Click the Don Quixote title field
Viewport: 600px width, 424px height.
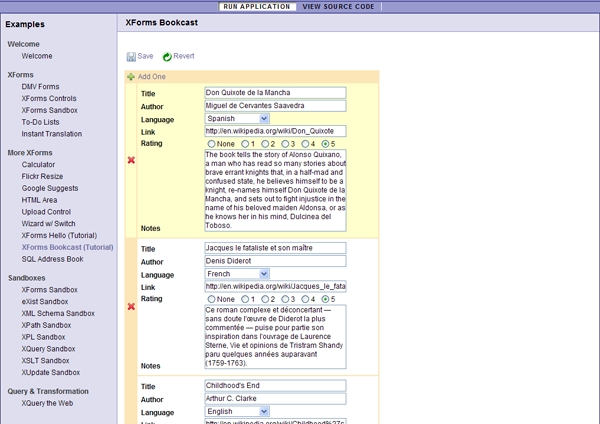click(274, 93)
